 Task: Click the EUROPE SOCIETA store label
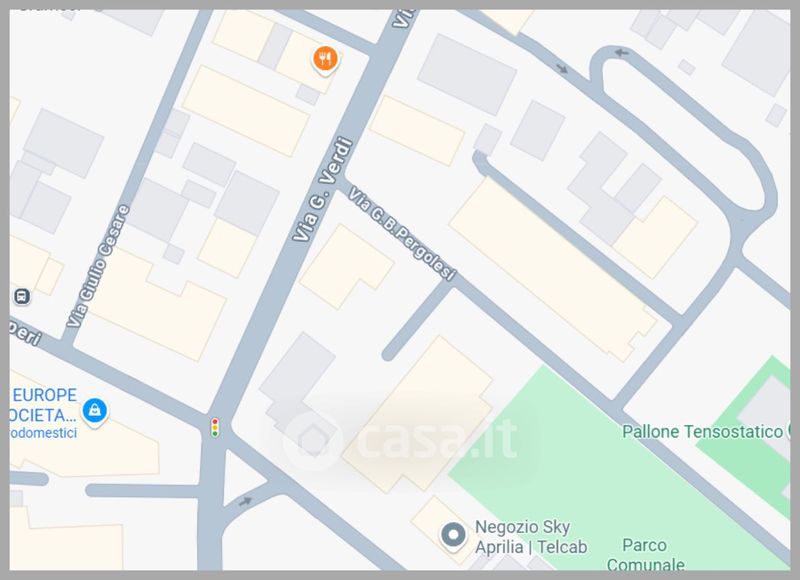tap(43, 405)
